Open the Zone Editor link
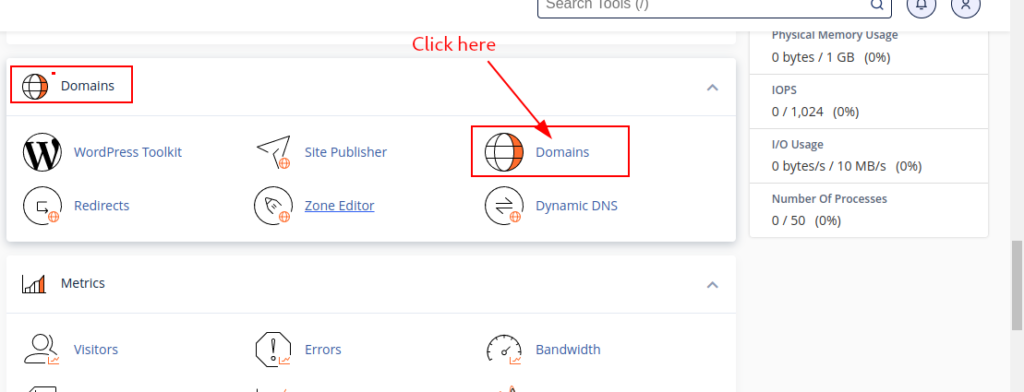This screenshot has height=392, width=1024. 340,206
